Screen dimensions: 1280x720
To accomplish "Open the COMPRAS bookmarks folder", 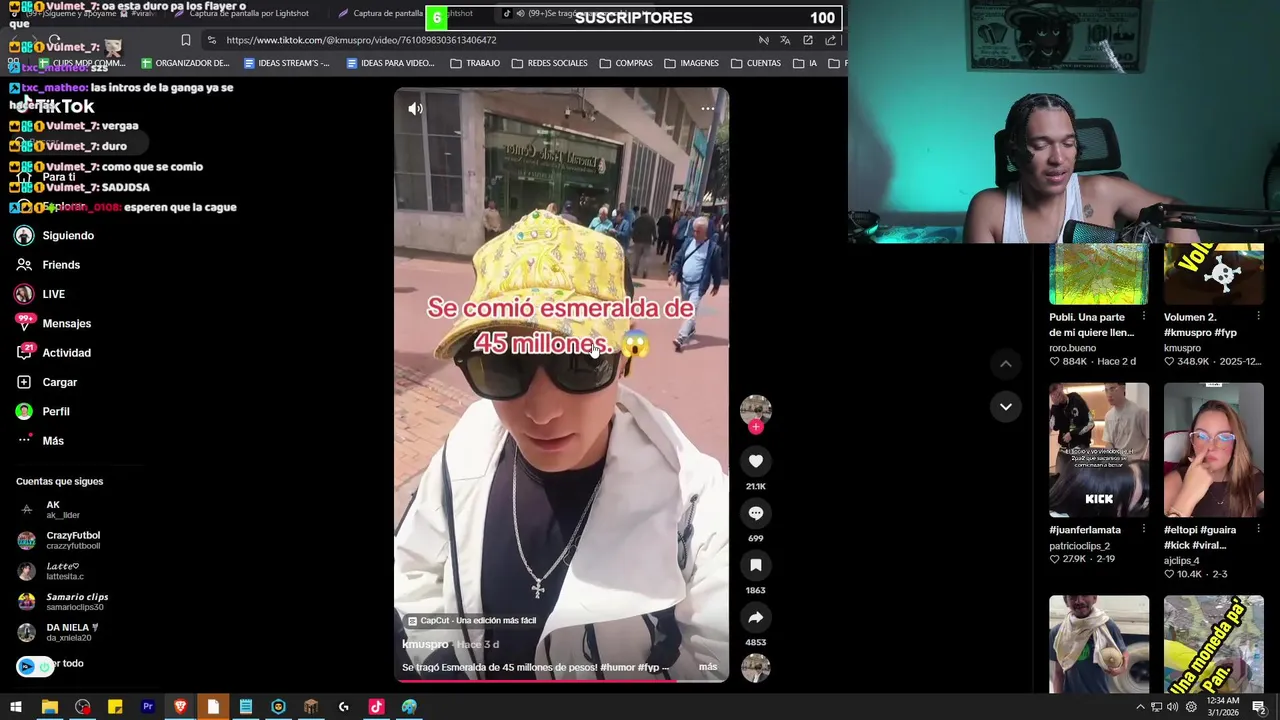I will pos(626,63).
